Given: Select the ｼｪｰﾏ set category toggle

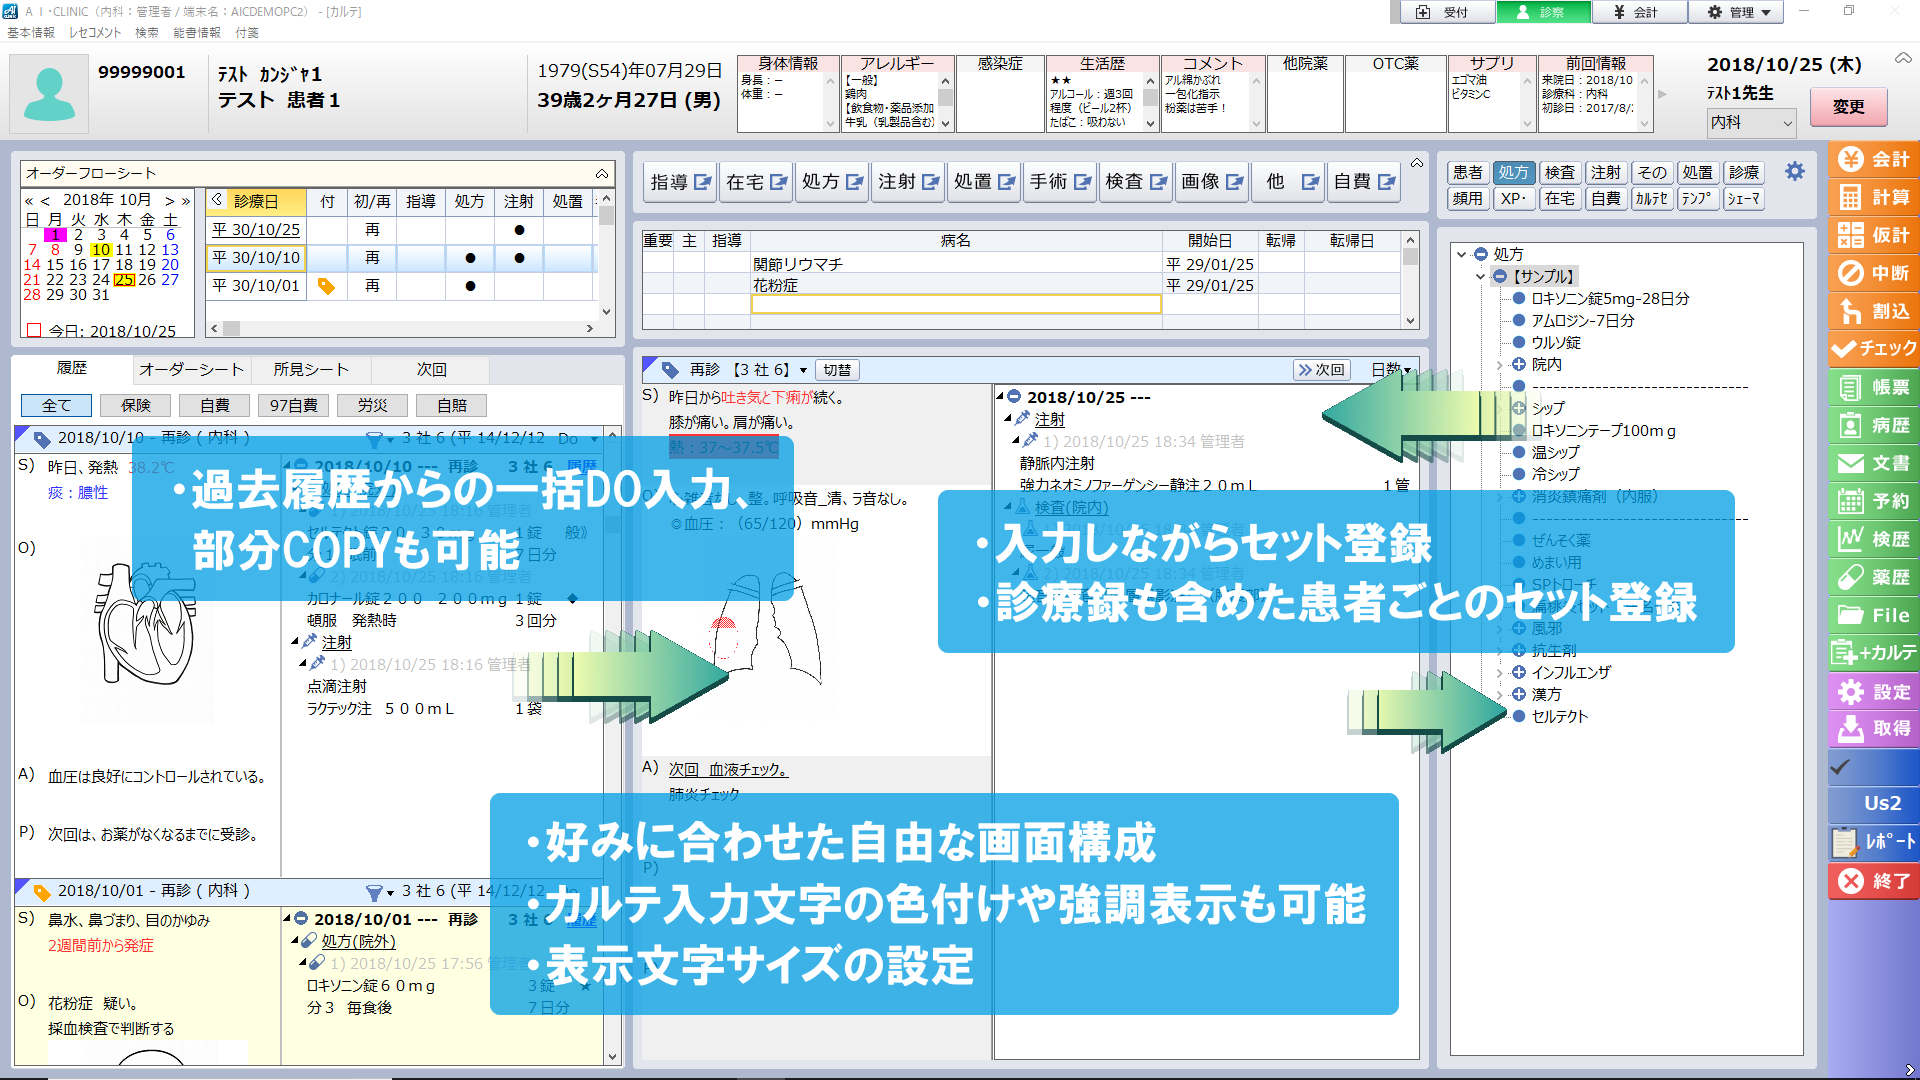Looking at the screenshot, I should [x=1744, y=198].
